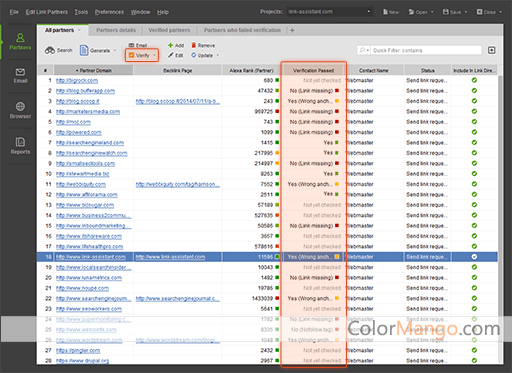Click the Remove partner icon
512x373 pixels.
coord(193,45)
